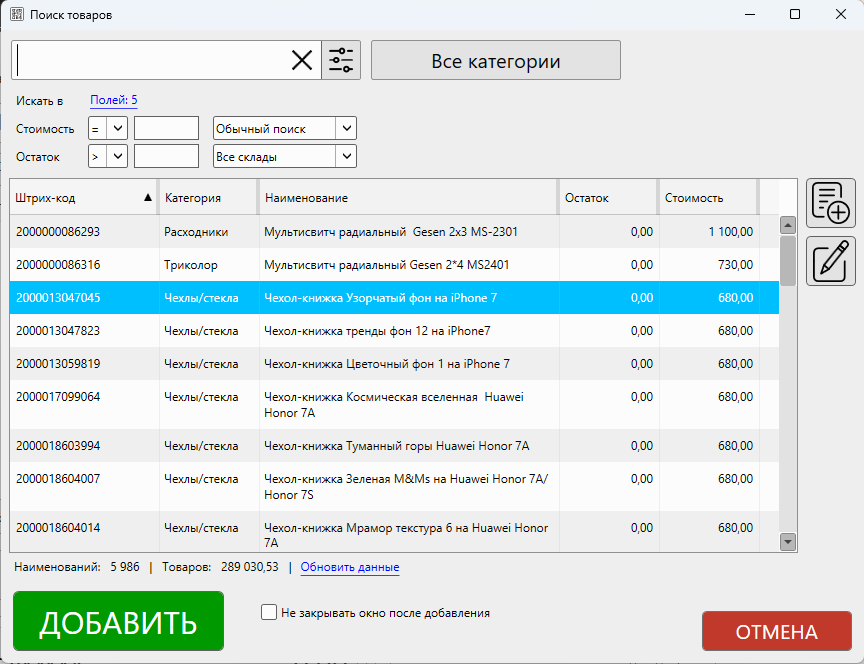This screenshot has height=664, width=864.
Task: Click the edit product pencil icon
Action: tap(831, 260)
